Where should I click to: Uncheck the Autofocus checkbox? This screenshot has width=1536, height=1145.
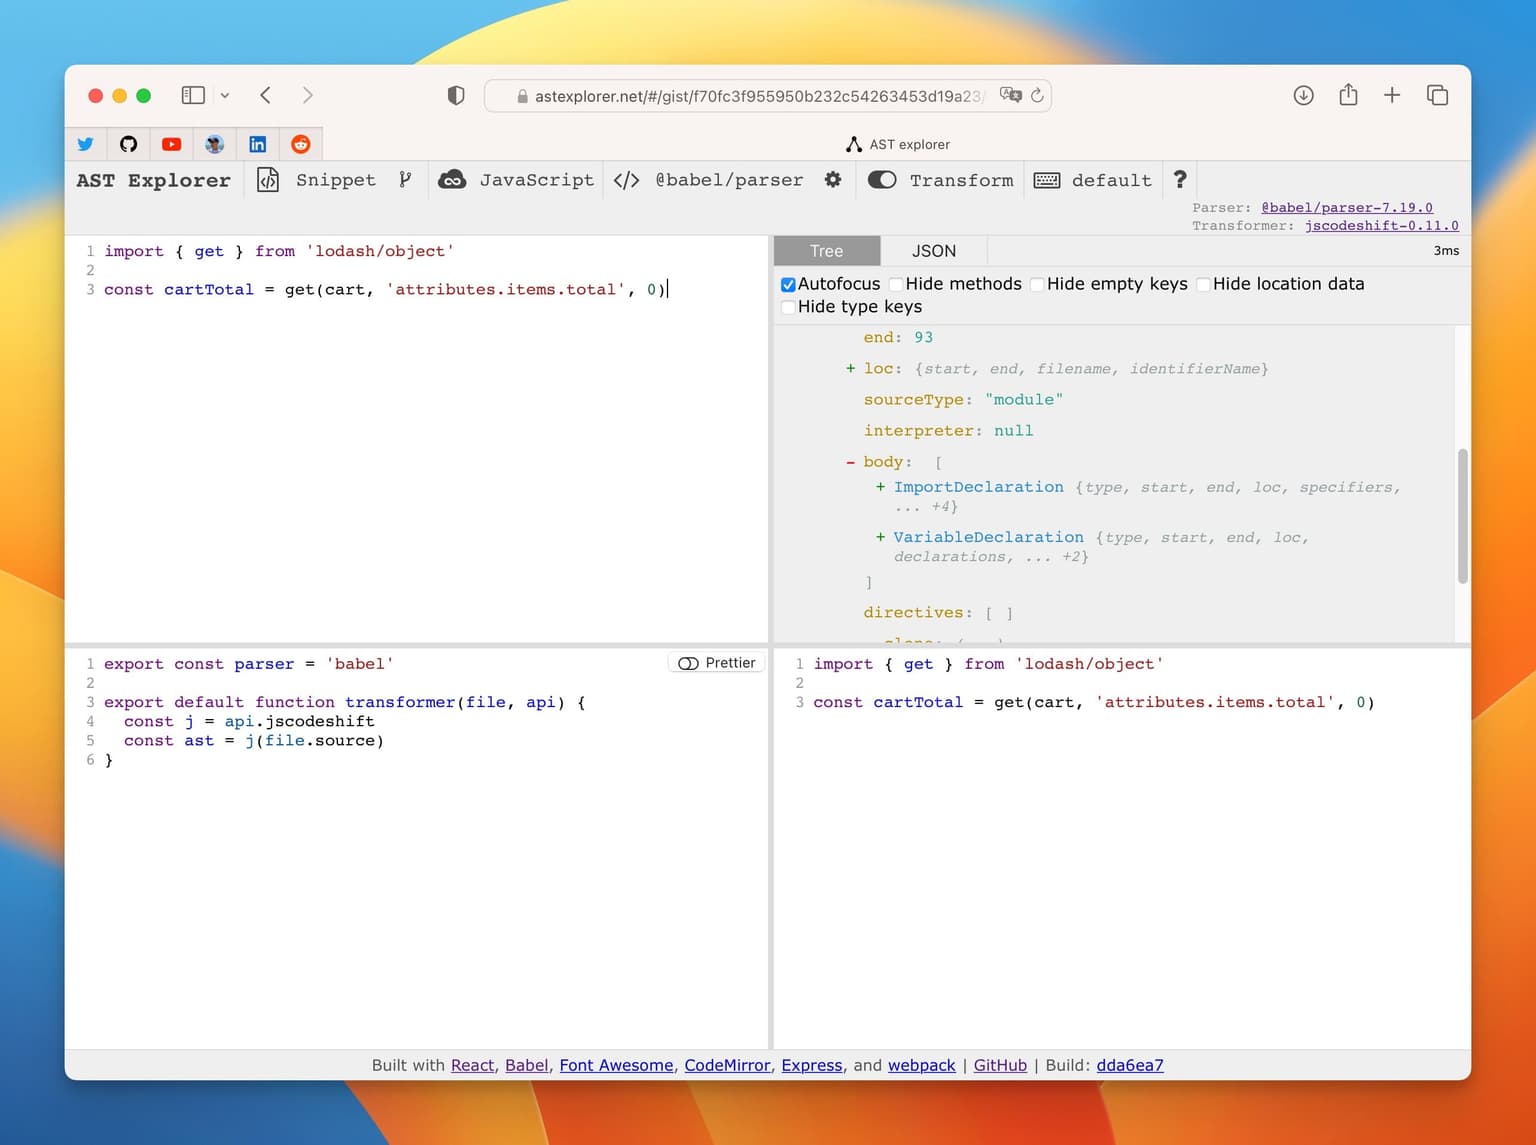[x=788, y=284]
